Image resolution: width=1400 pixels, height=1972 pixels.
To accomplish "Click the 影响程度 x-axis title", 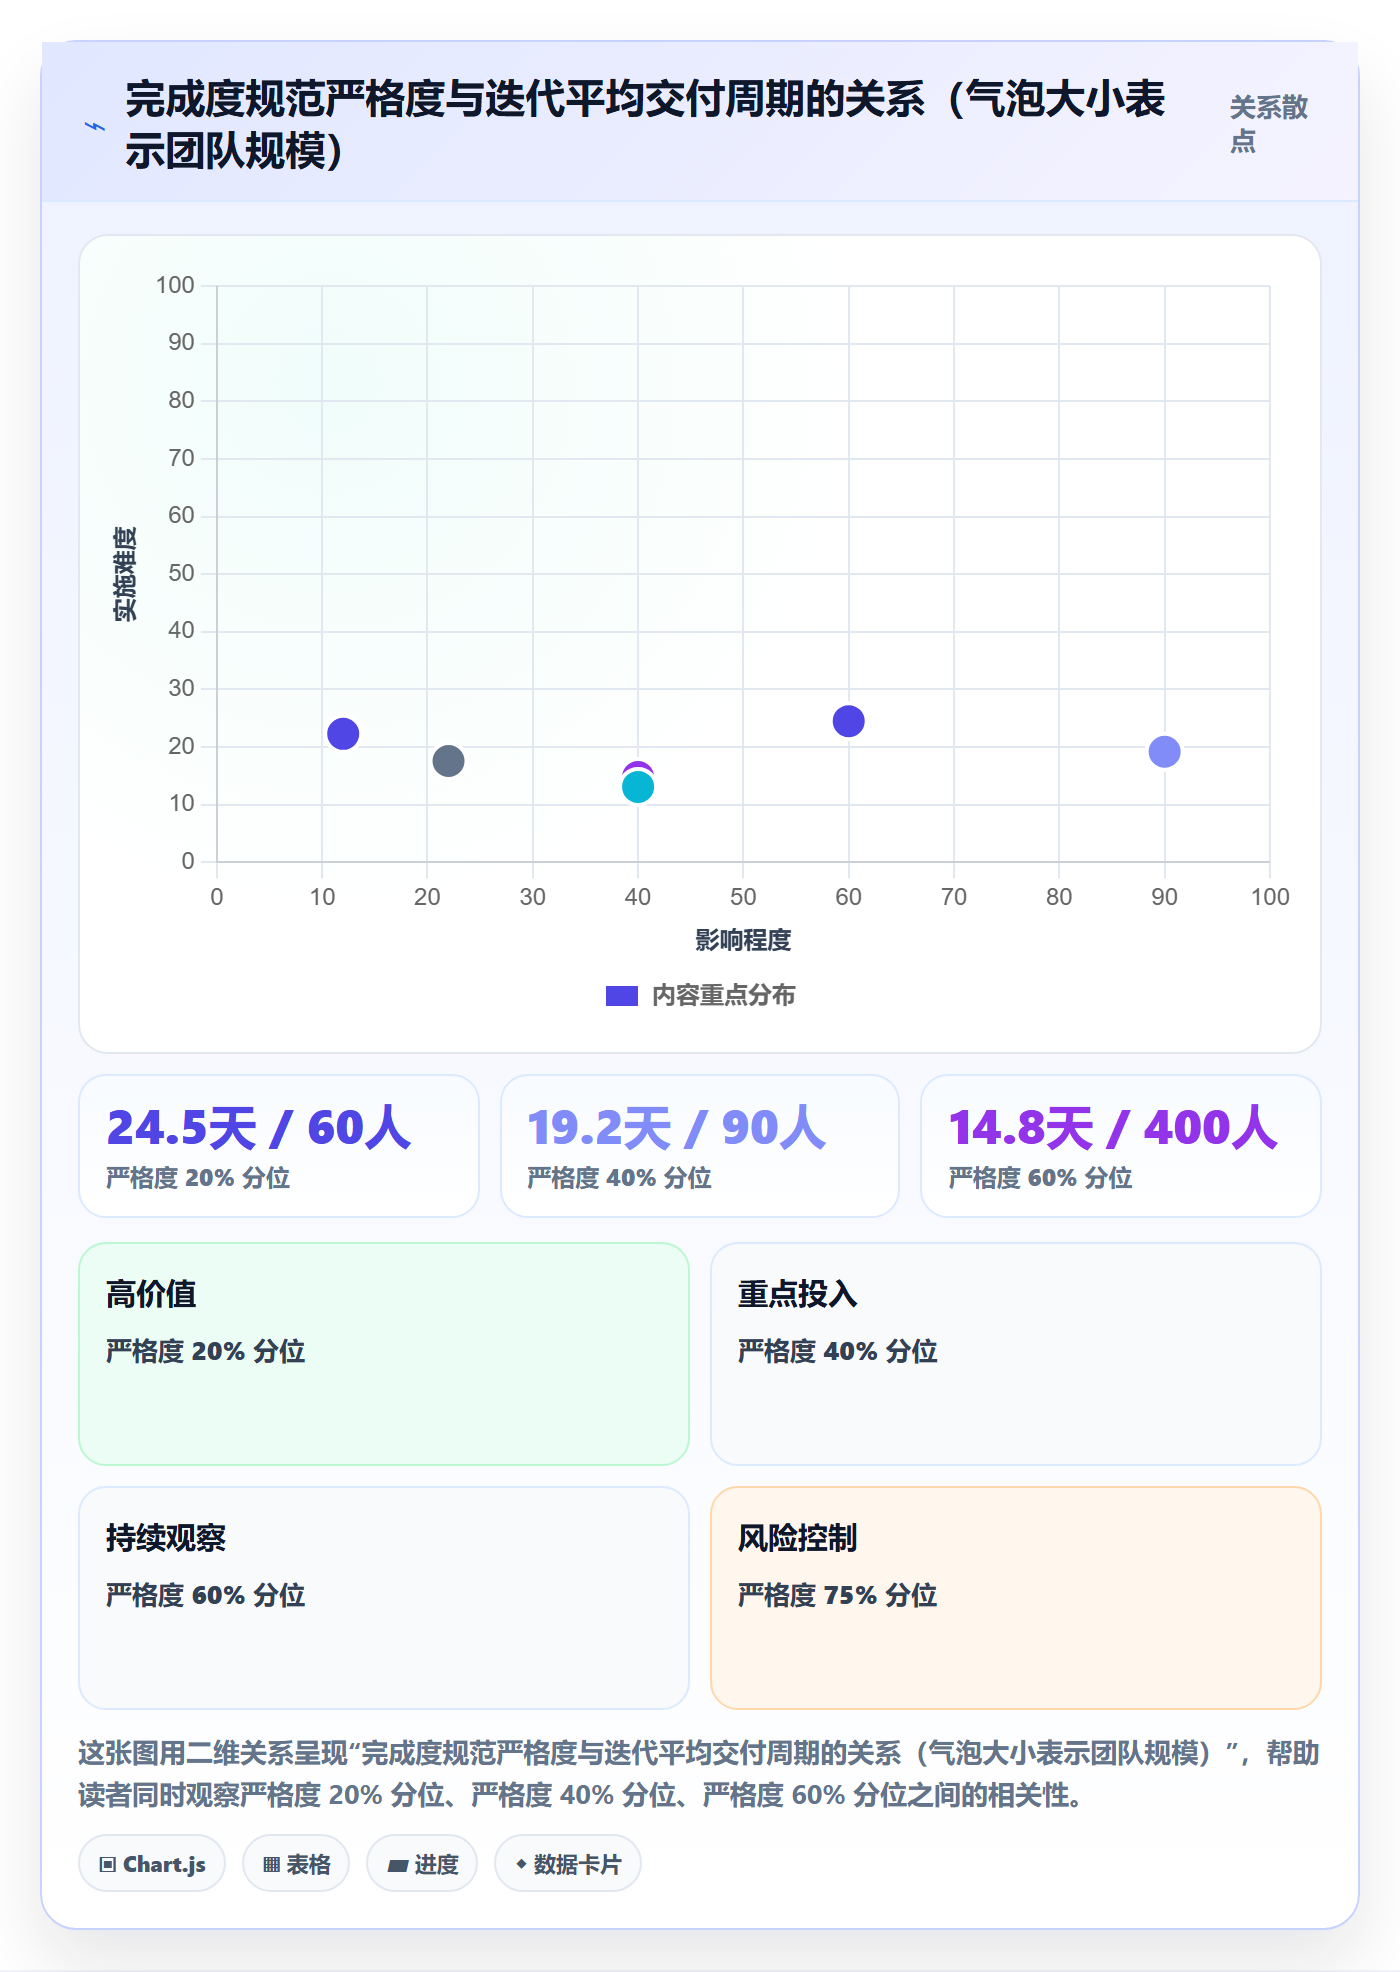I will [743, 940].
